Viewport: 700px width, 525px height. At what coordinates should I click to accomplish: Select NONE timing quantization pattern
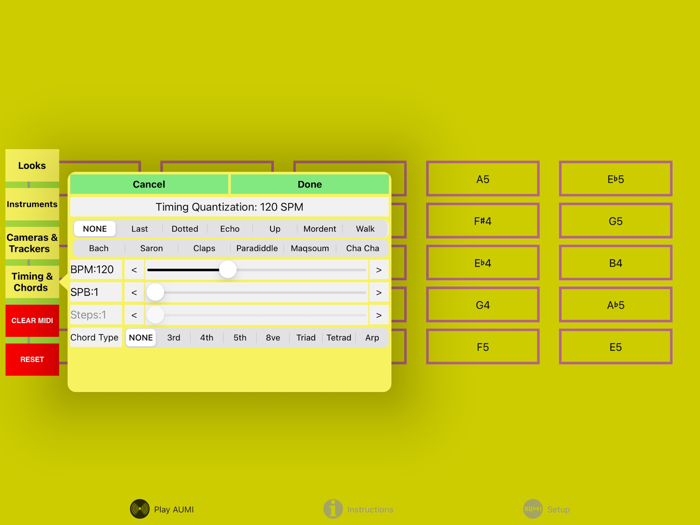pyautogui.click(x=95, y=229)
